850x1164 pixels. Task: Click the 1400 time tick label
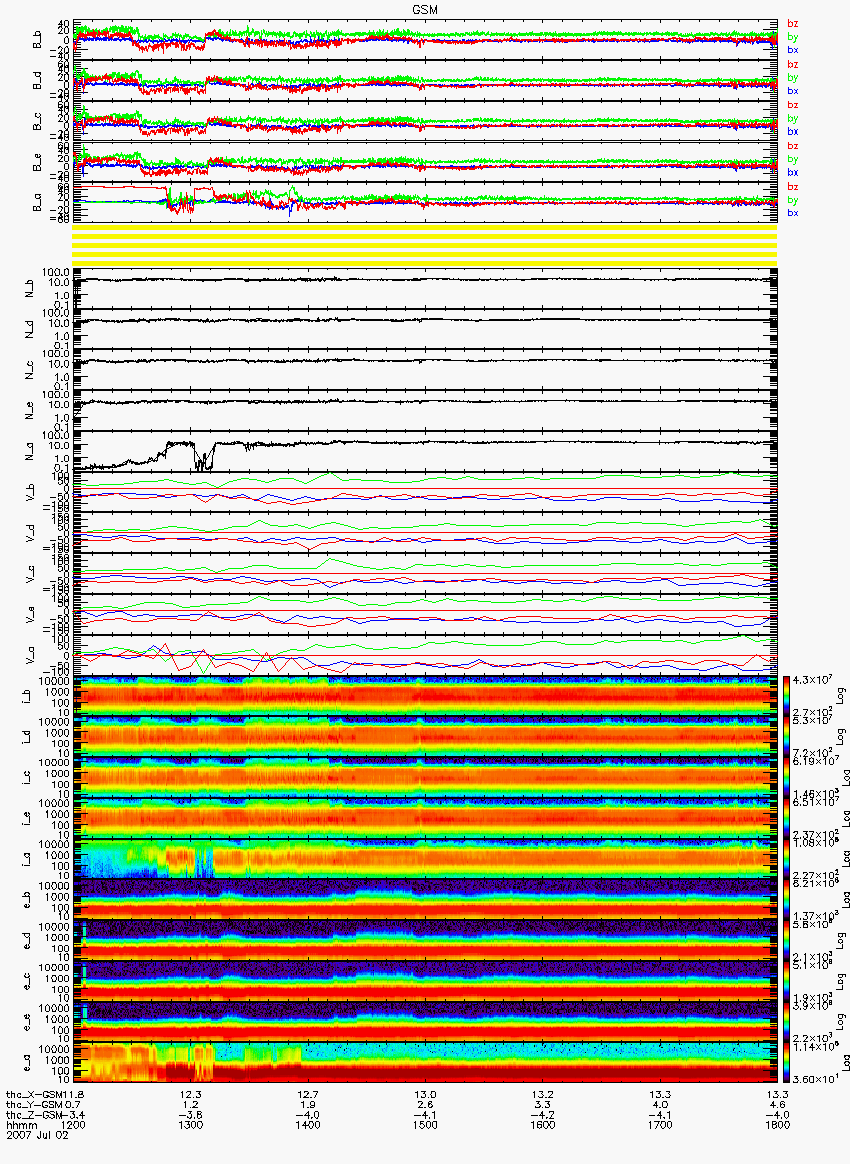tap(307, 1125)
